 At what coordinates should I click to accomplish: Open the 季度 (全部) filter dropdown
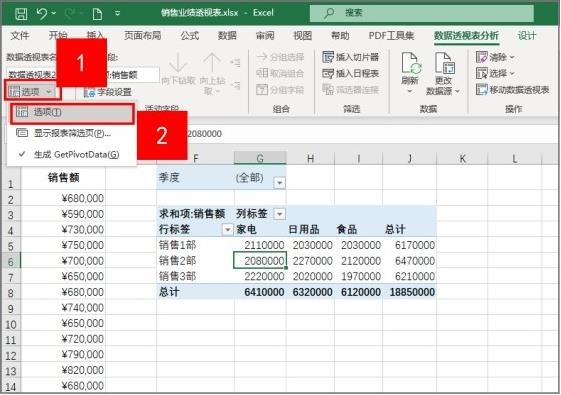click(279, 183)
